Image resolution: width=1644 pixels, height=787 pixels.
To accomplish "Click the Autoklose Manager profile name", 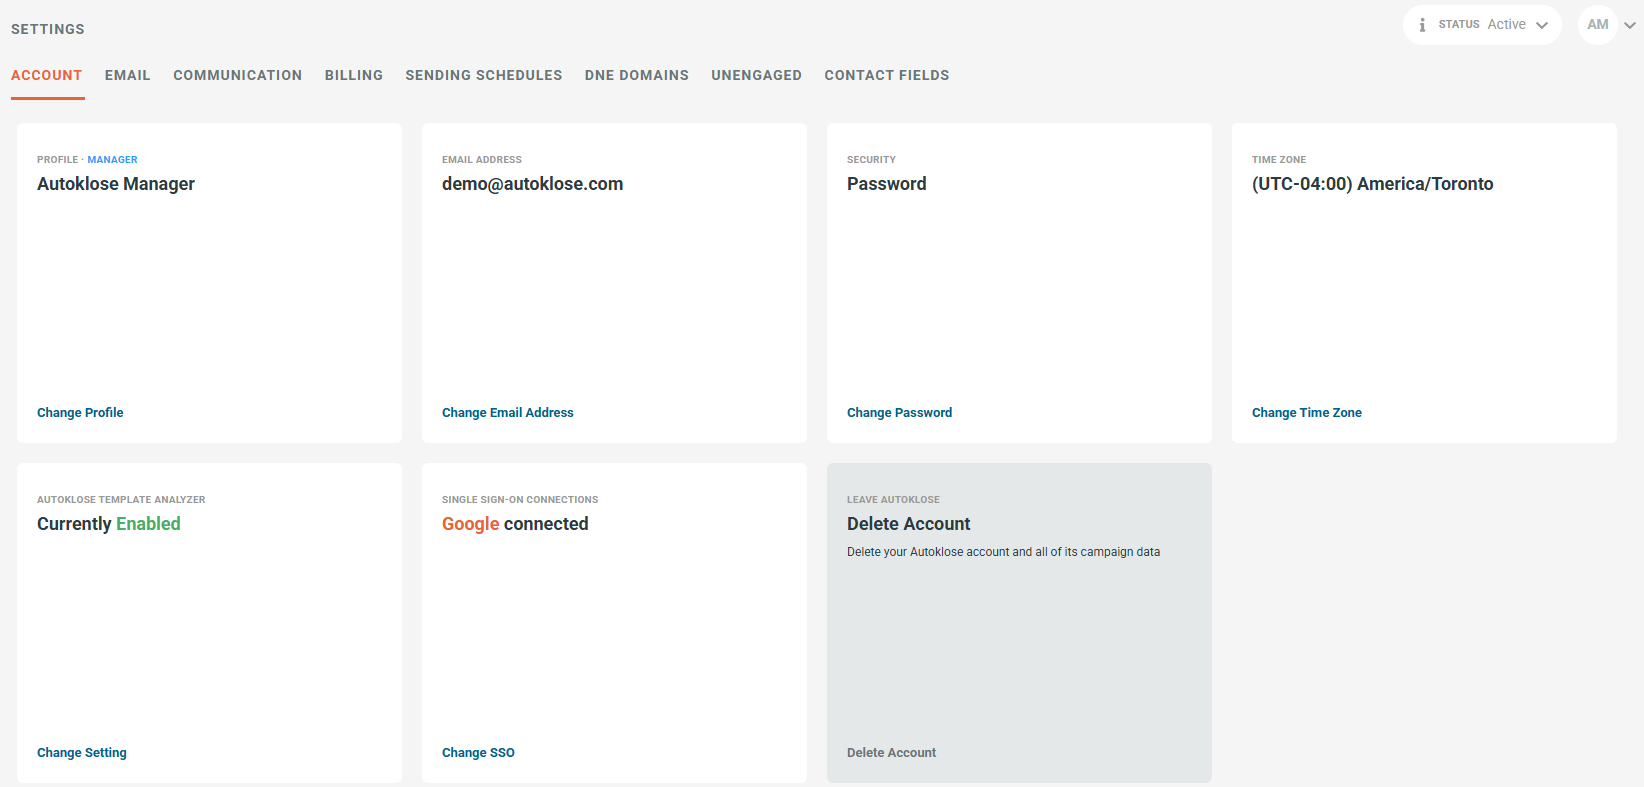I will point(116,184).
